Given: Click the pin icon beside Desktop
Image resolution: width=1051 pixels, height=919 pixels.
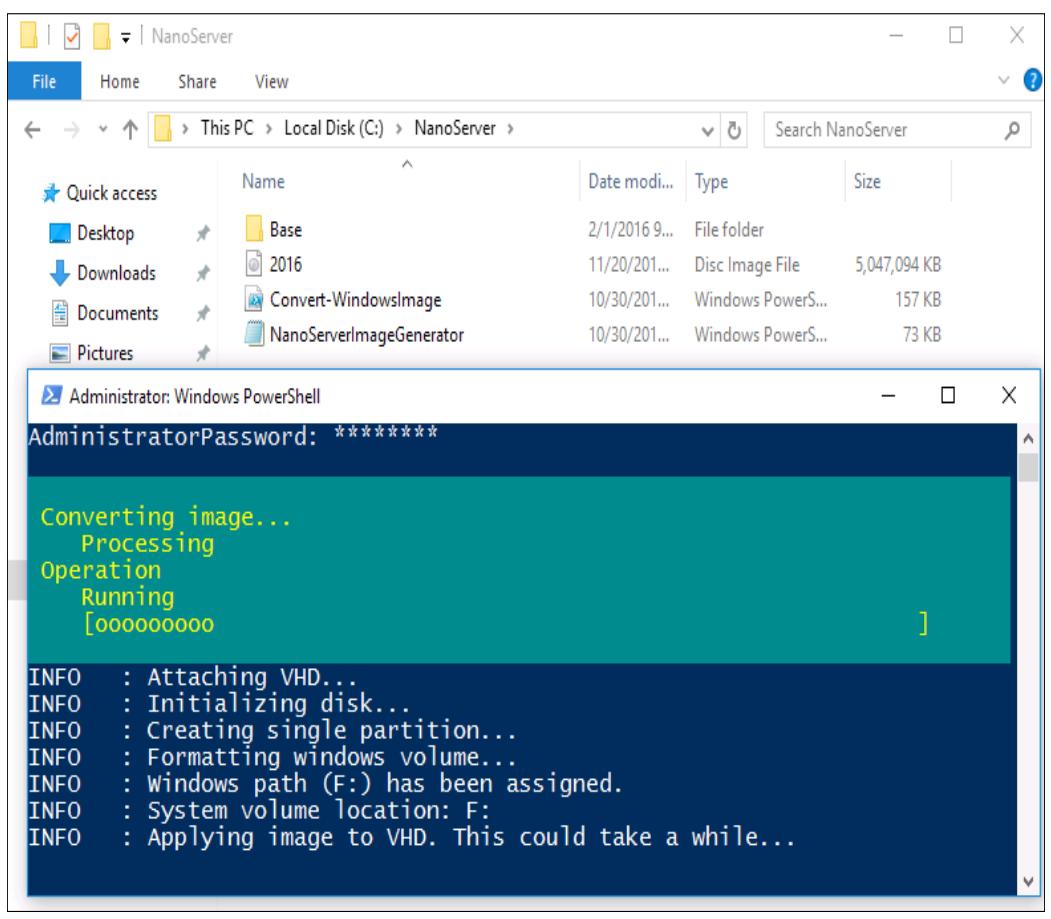Looking at the screenshot, I should [203, 233].
